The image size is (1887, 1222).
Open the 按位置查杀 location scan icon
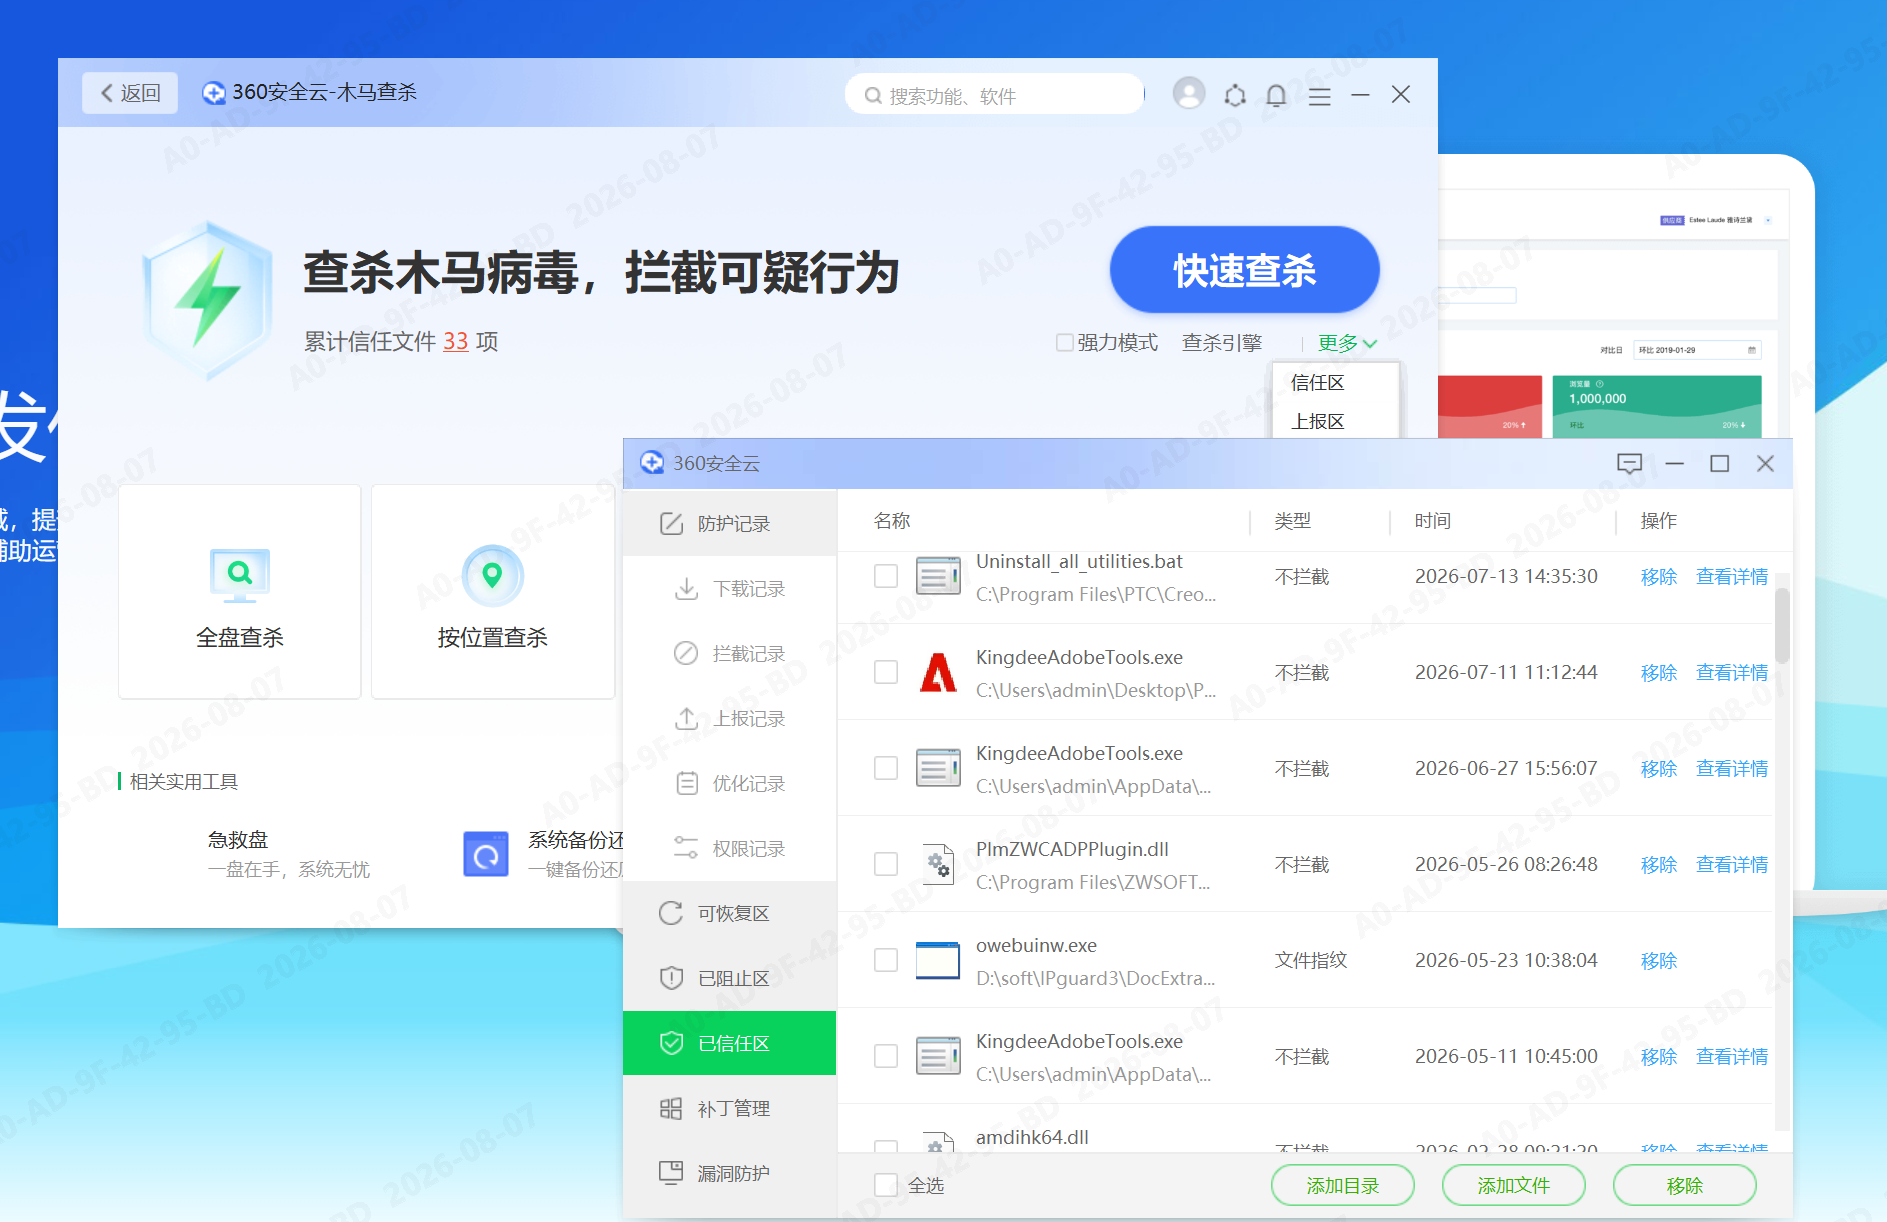click(492, 575)
